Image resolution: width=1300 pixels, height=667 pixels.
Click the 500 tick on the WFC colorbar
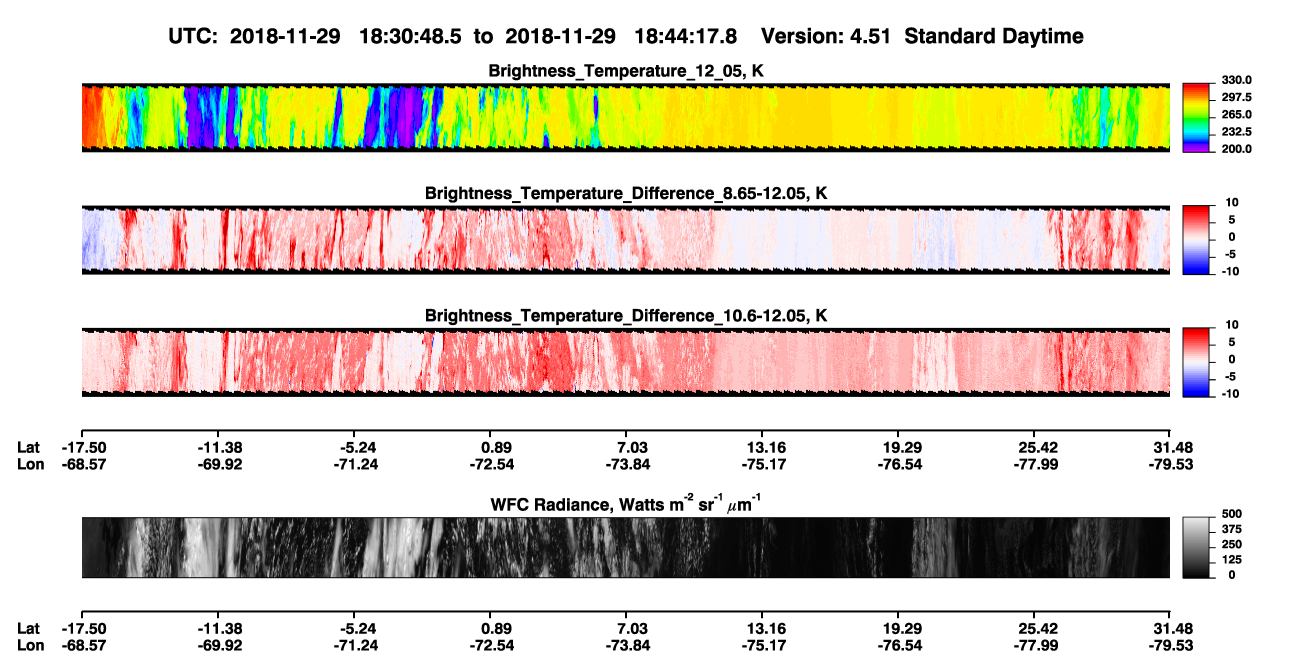1231,514
